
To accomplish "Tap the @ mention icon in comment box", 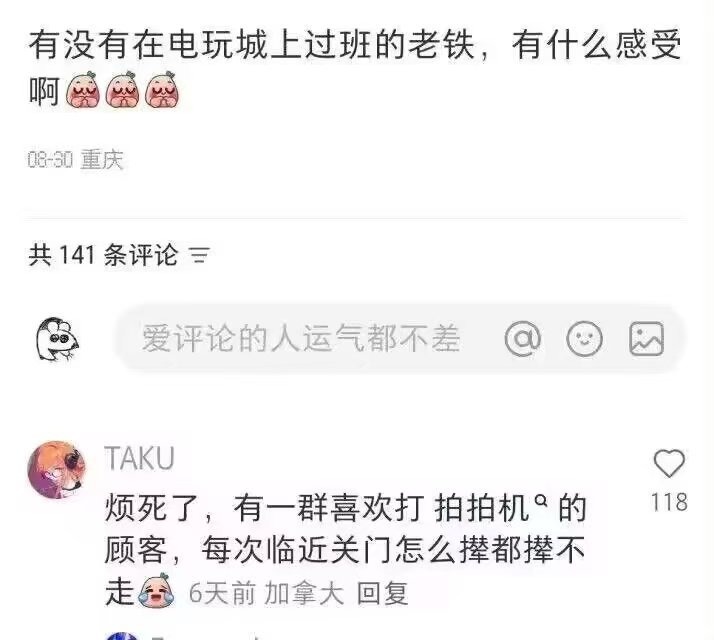I will click(523, 339).
